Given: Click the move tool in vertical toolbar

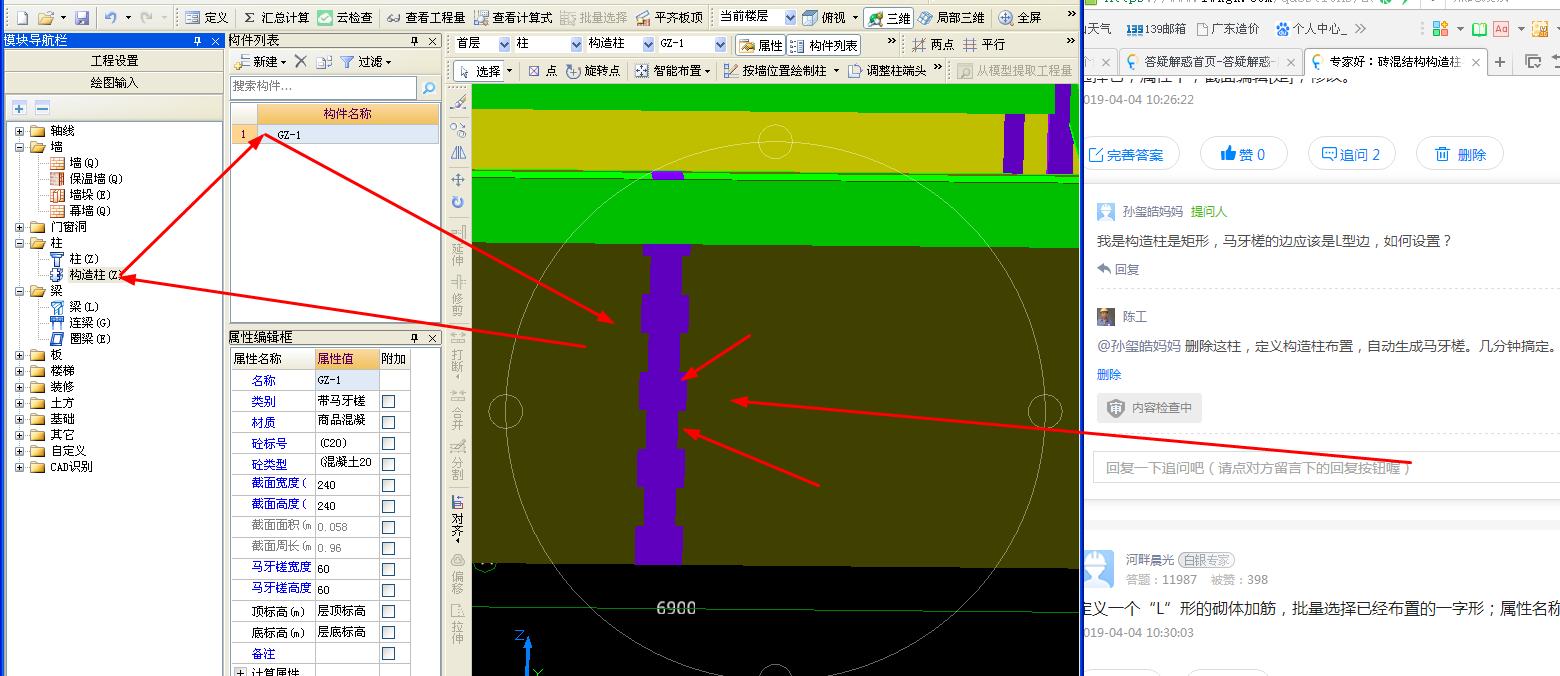Looking at the screenshot, I should [458, 179].
